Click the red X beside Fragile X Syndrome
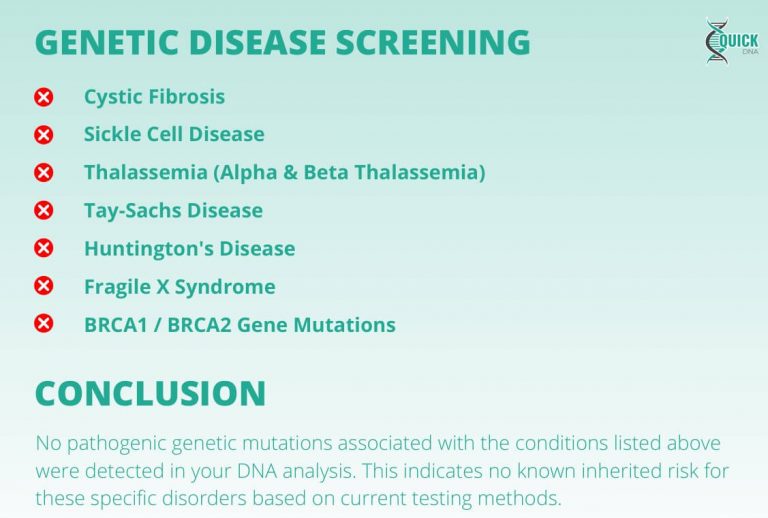The image size is (768, 518). (44, 286)
